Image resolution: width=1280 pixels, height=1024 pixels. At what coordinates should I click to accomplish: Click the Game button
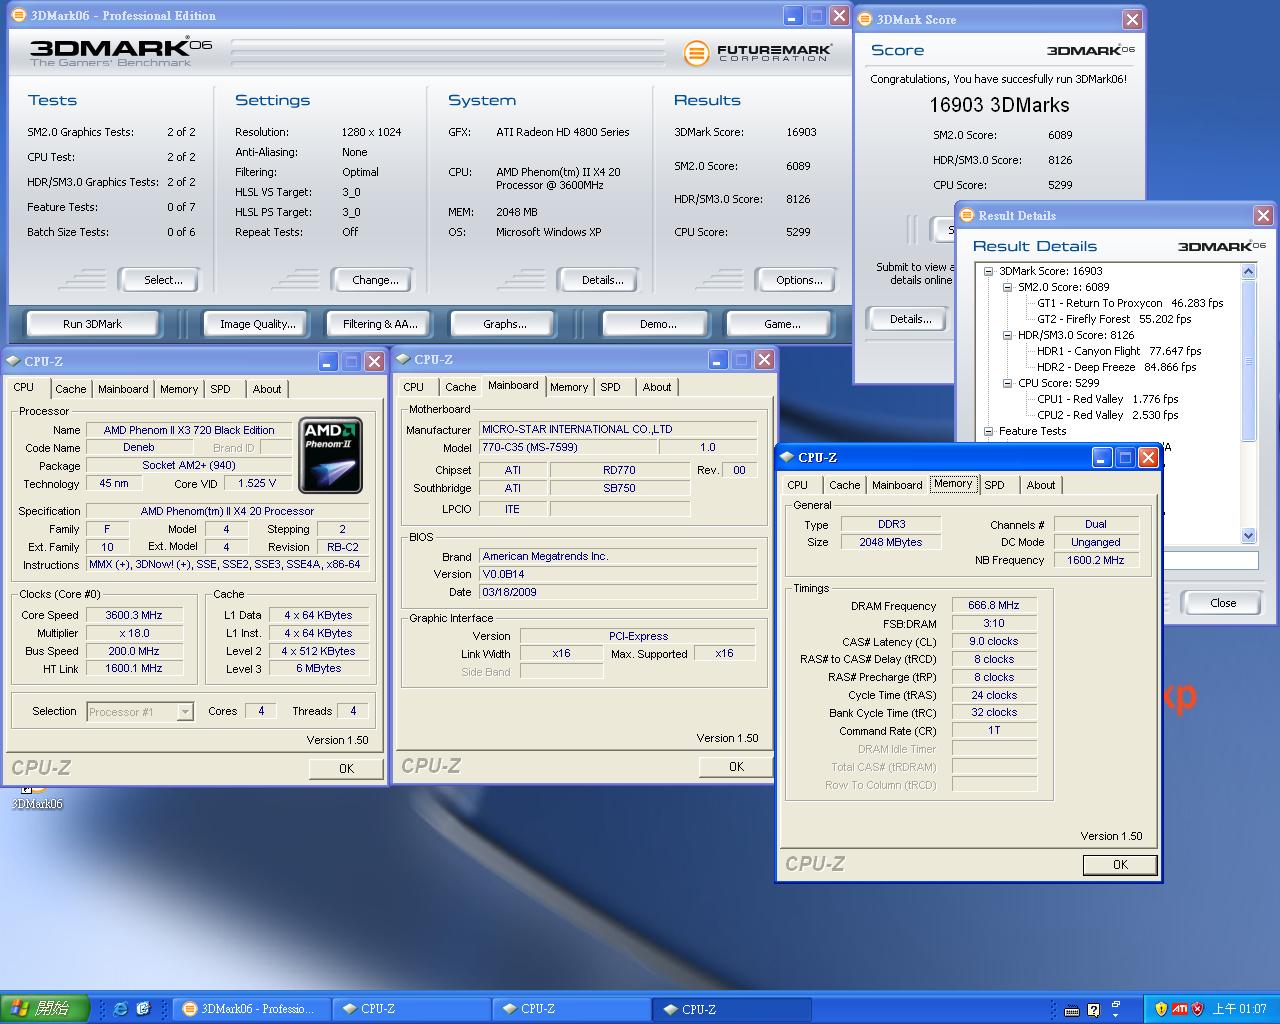coord(782,324)
